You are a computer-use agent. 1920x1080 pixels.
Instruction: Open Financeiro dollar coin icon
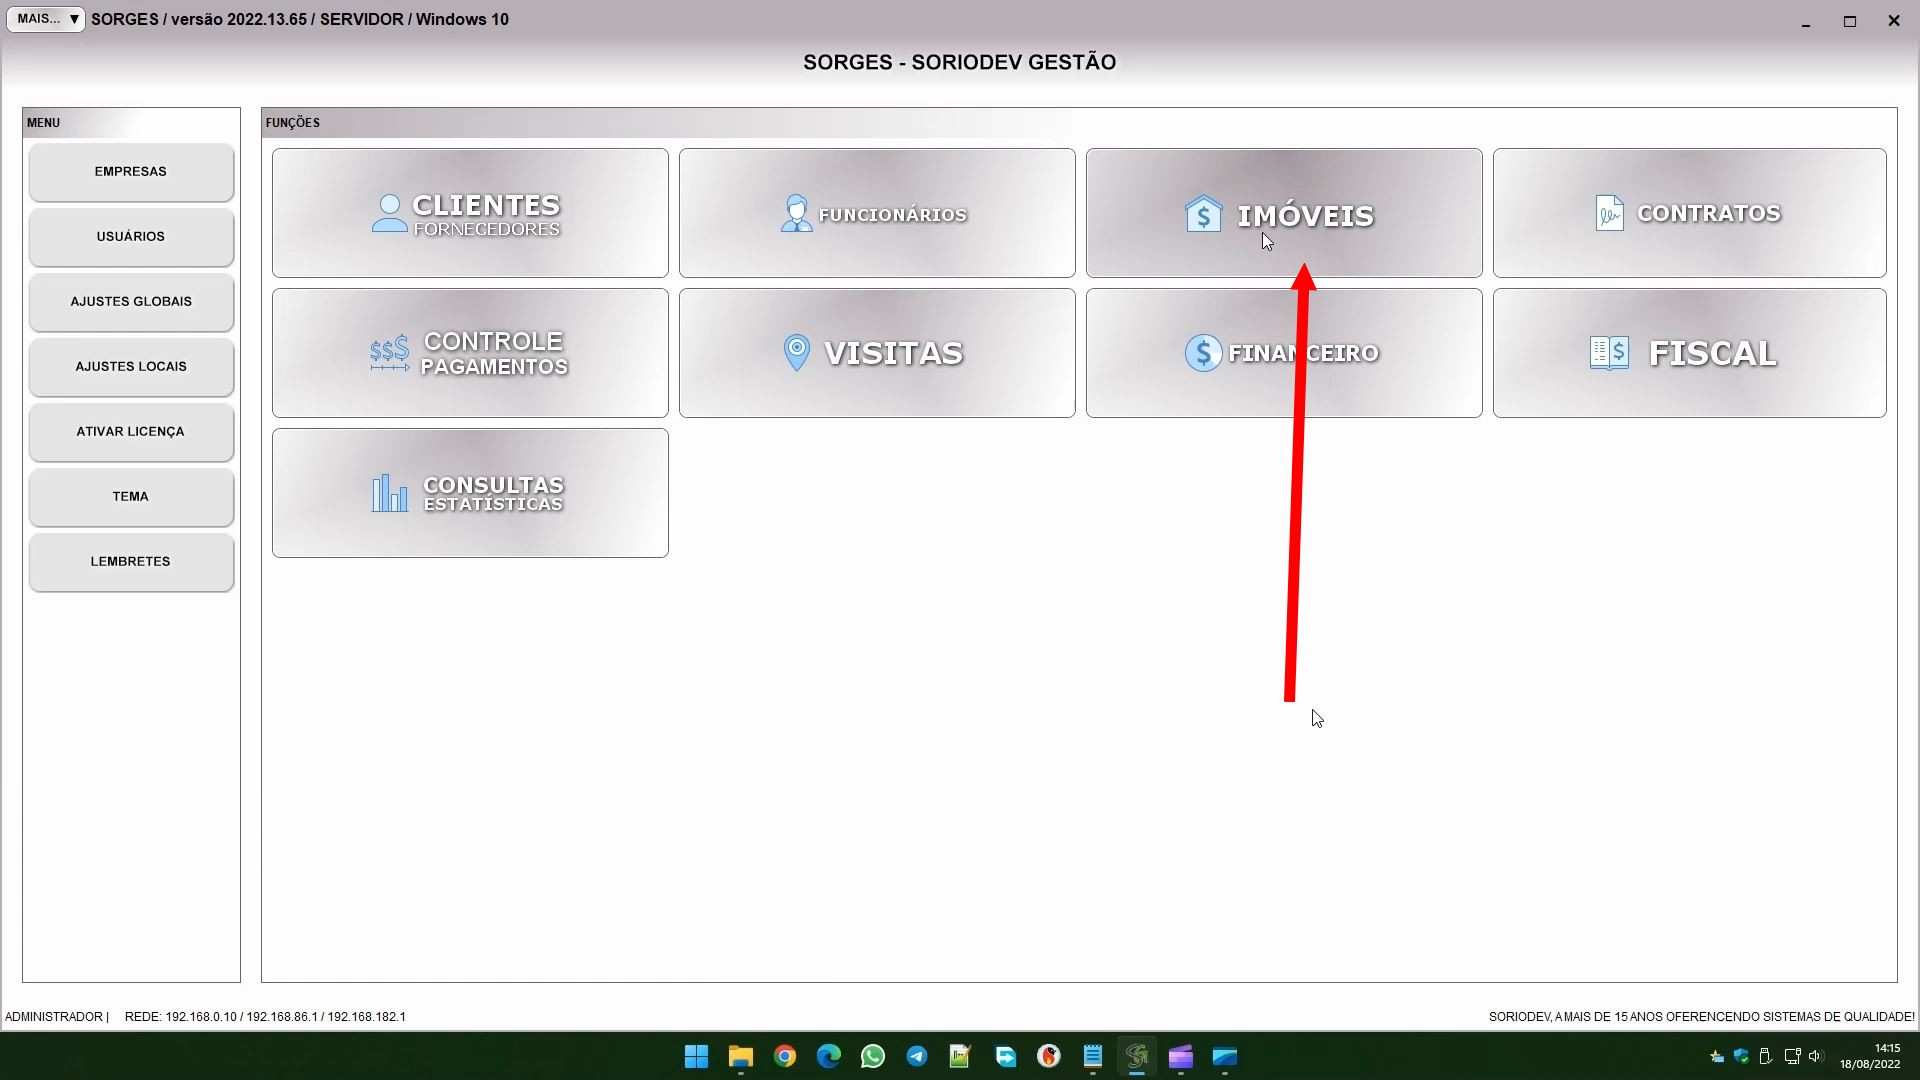pyautogui.click(x=1203, y=353)
